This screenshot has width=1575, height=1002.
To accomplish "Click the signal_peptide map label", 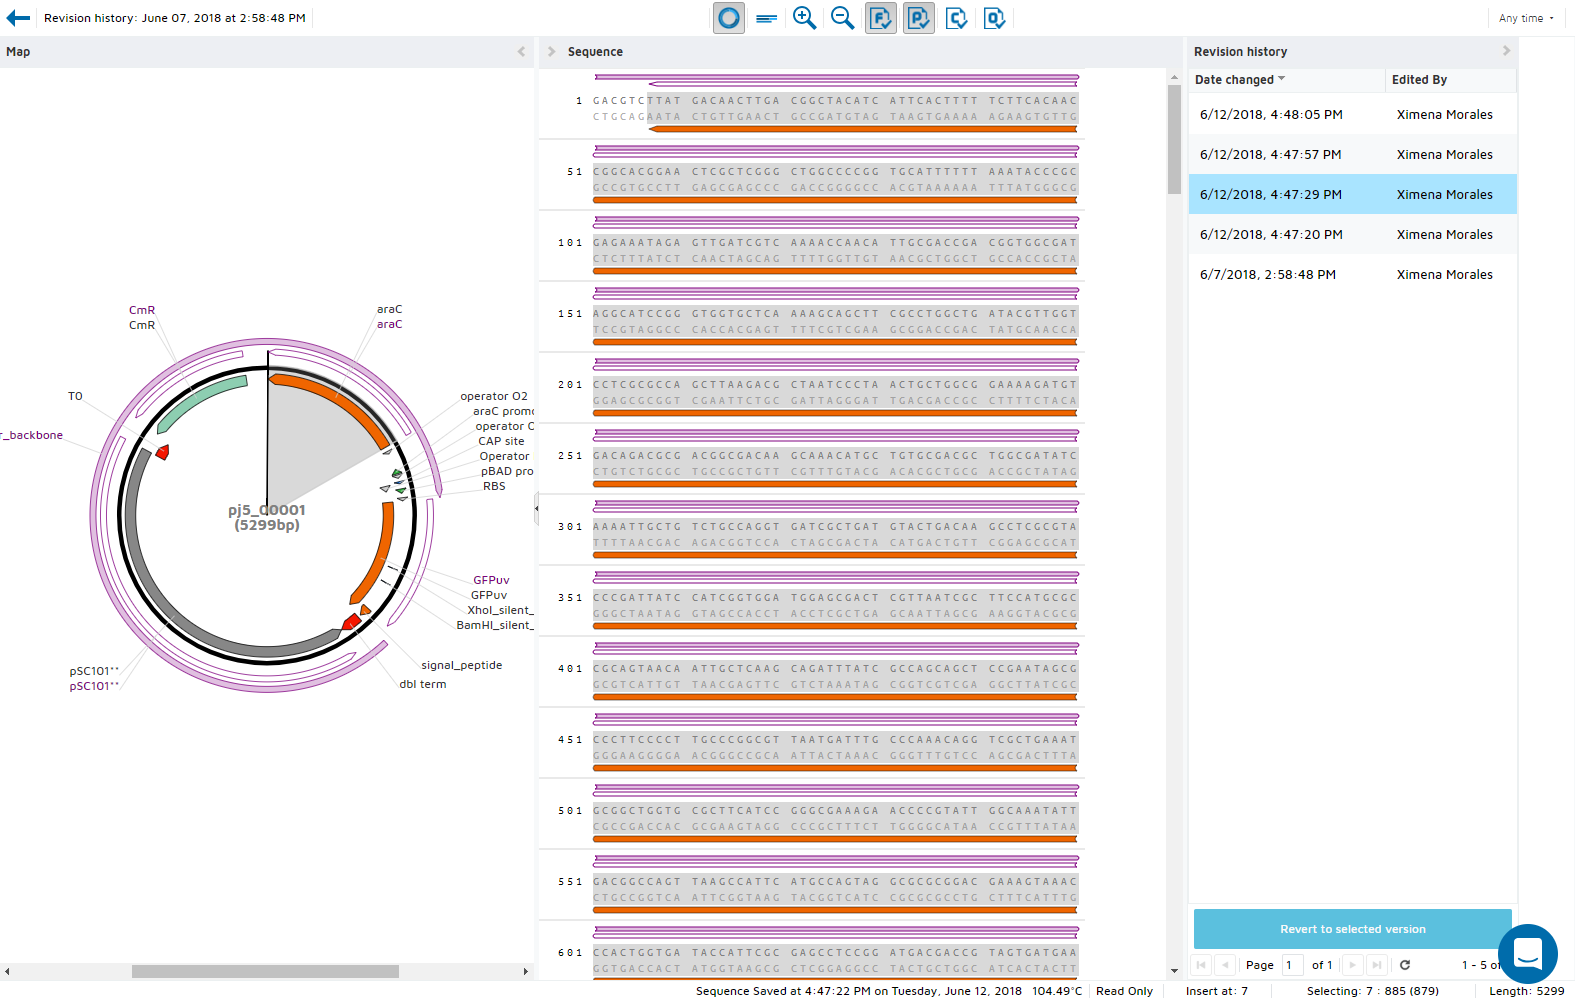I will click(461, 665).
